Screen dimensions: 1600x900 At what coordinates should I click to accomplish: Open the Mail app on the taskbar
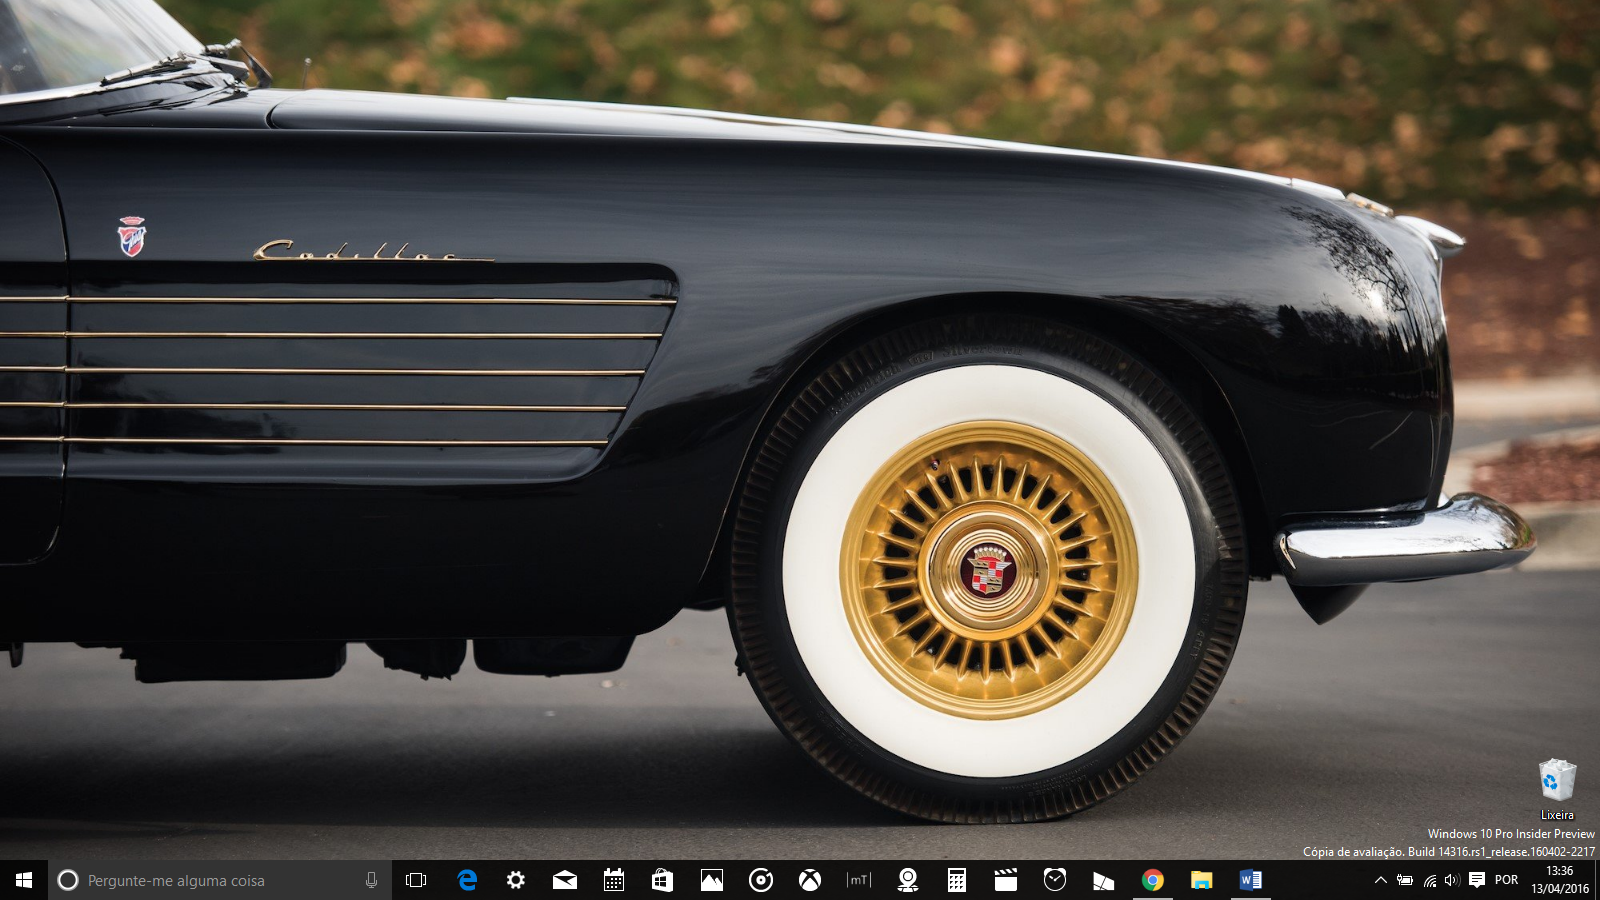564,880
